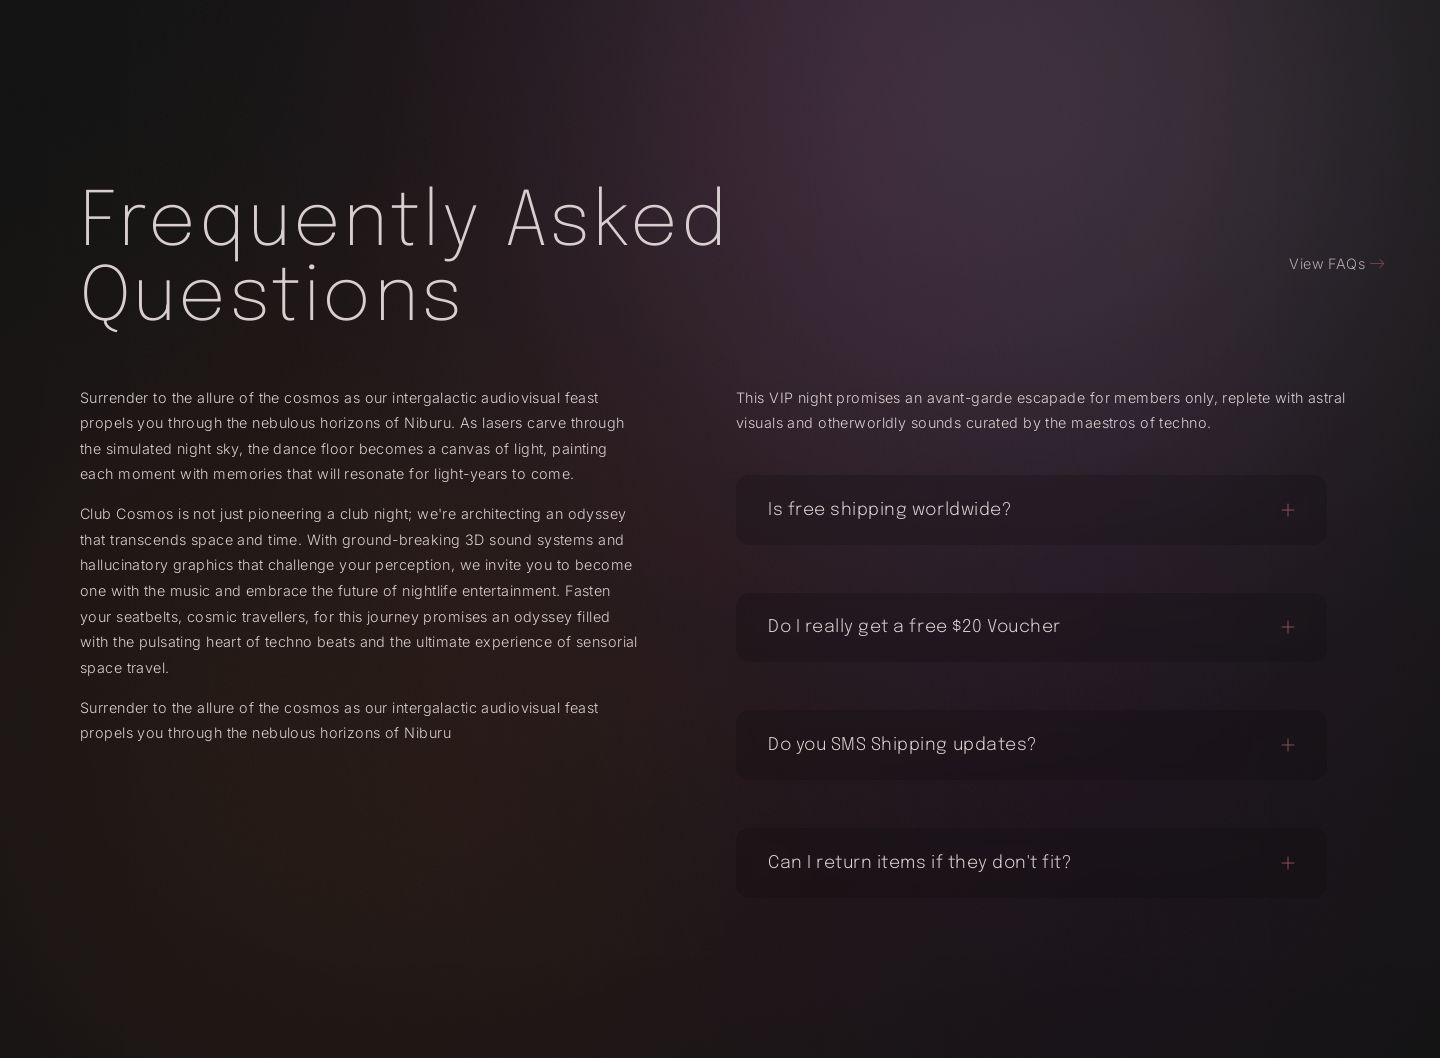The width and height of the screenshot is (1440, 1058).
Task: Click plus icon for SMS Shipping updates question
Action: 1287,745
